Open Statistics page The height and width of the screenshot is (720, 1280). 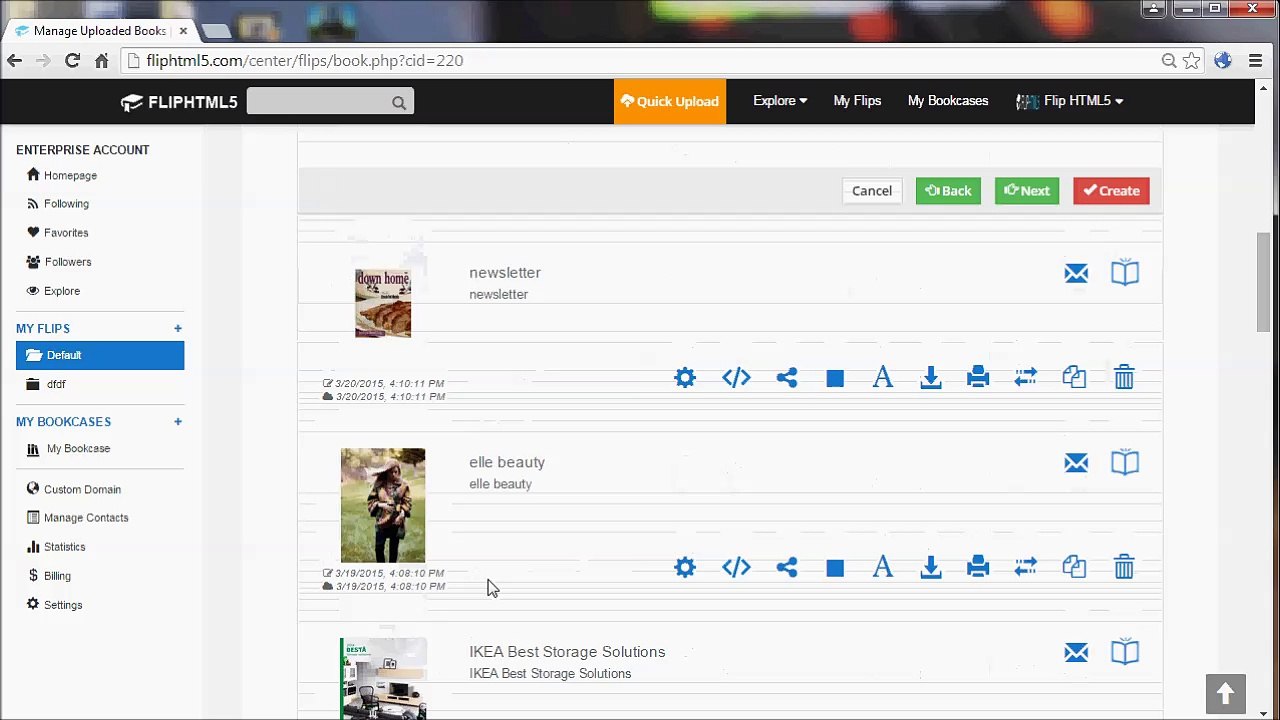[x=56, y=547]
